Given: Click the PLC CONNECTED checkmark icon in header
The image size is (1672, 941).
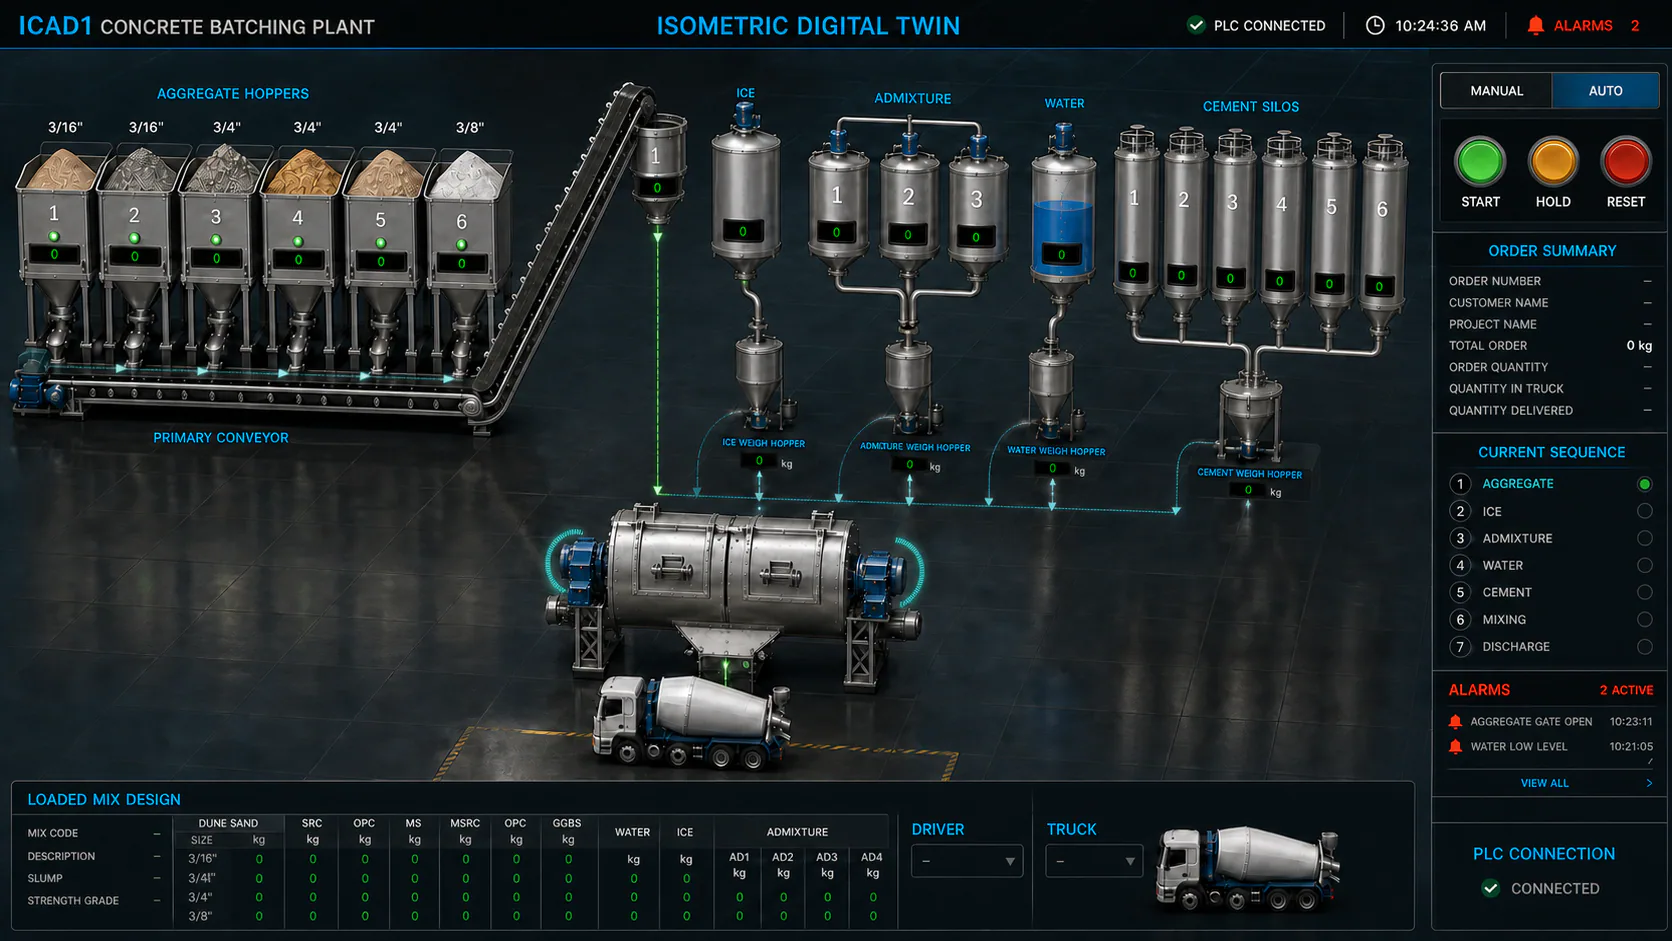Looking at the screenshot, I should pyautogui.click(x=1196, y=25).
